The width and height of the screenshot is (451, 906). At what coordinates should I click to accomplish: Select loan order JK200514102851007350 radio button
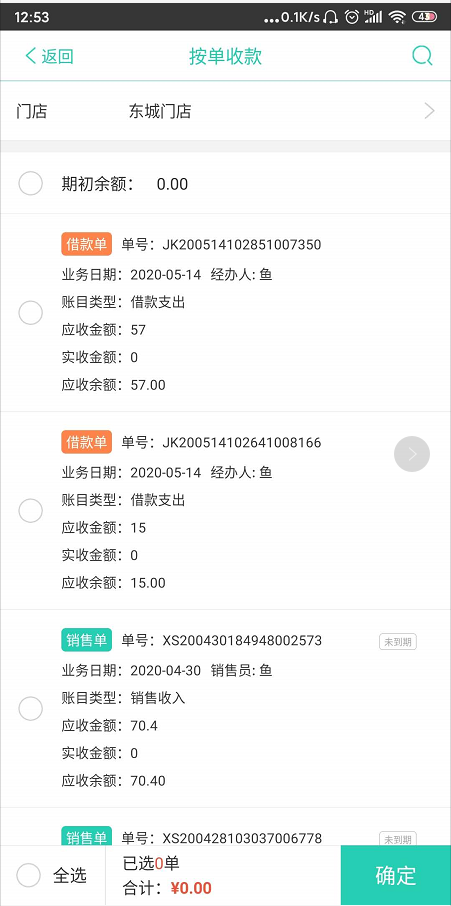click(31, 313)
